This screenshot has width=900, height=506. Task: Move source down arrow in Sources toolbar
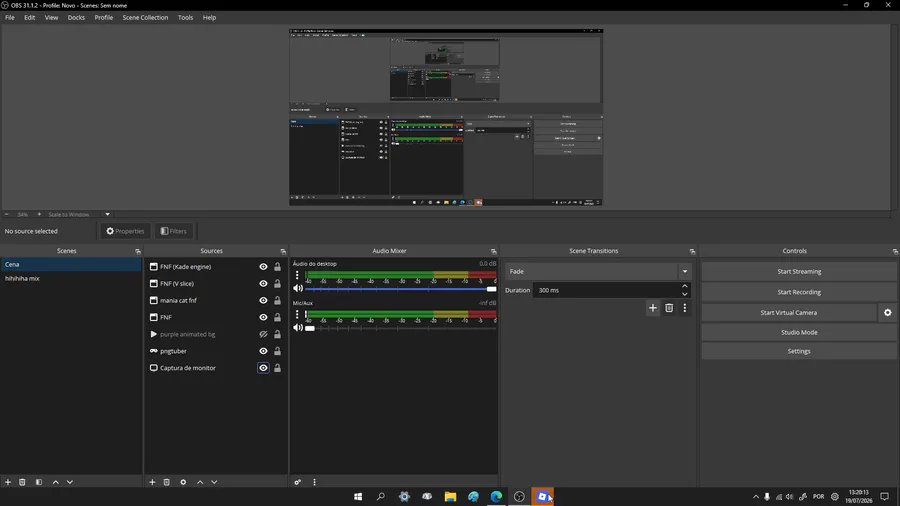pyautogui.click(x=214, y=482)
